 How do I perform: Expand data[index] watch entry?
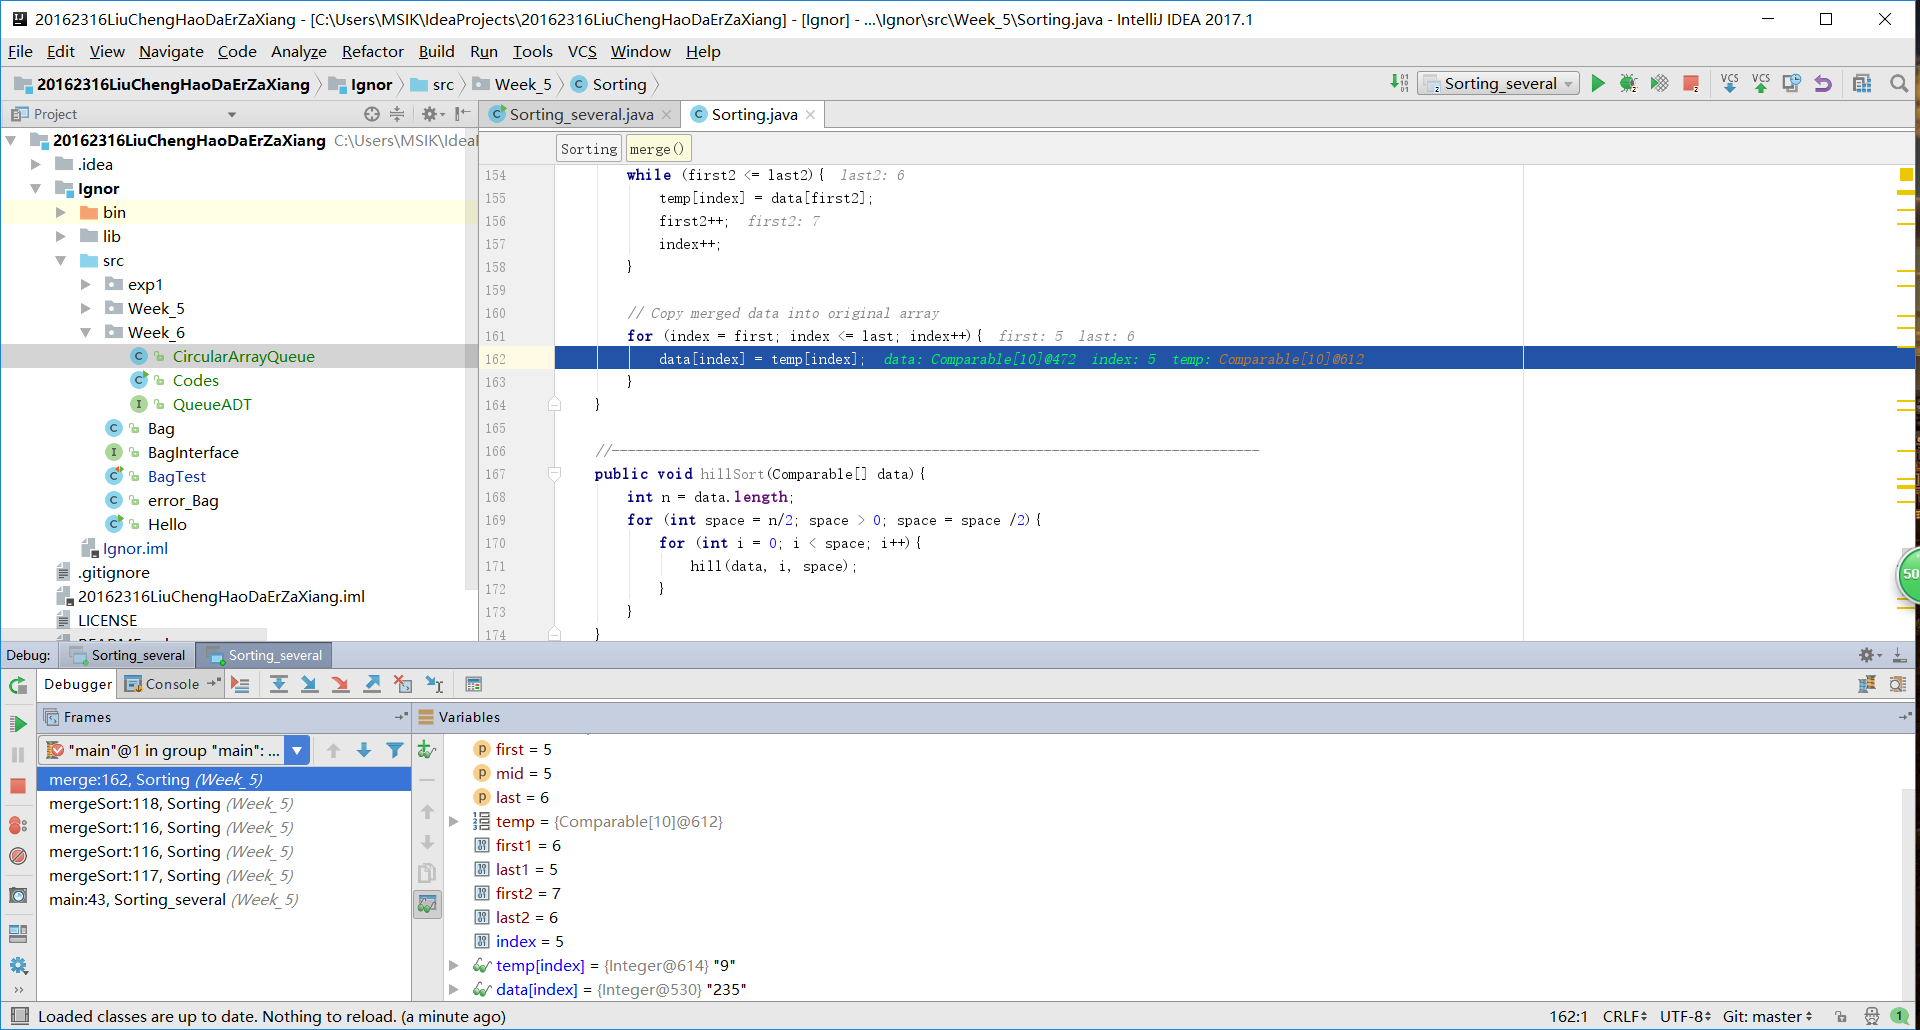pos(454,989)
